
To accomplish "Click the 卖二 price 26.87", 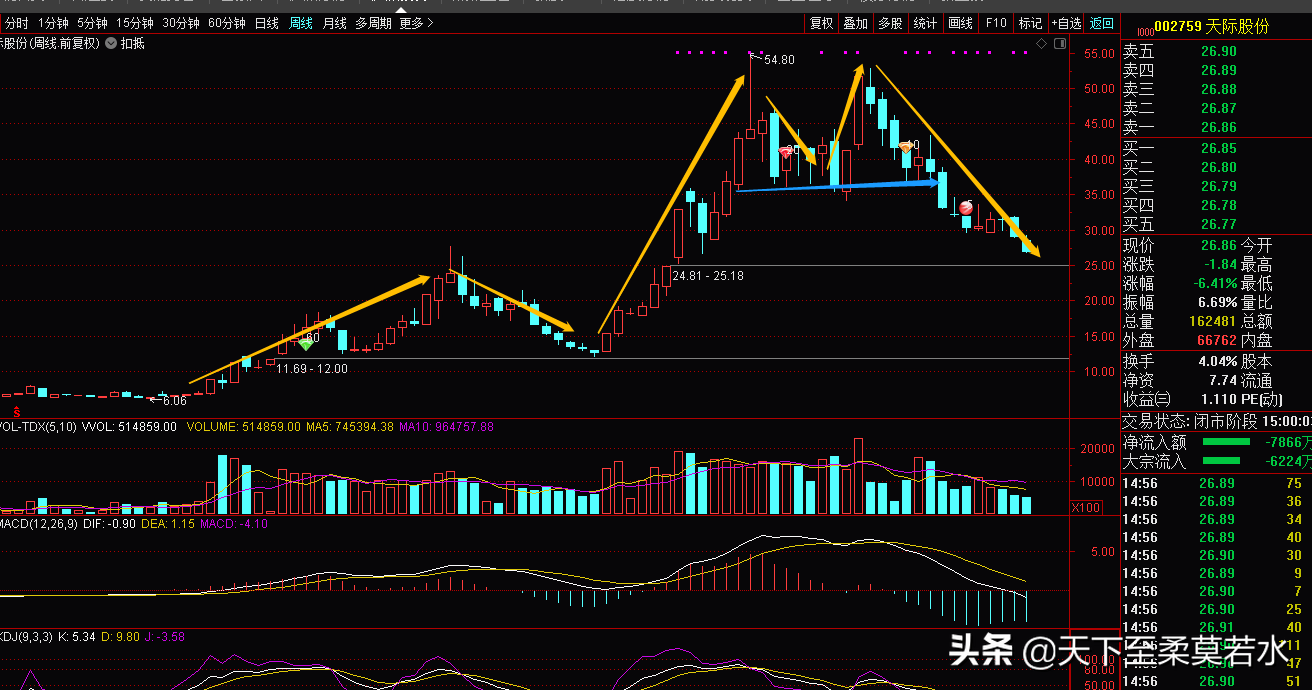I will point(1219,109).
